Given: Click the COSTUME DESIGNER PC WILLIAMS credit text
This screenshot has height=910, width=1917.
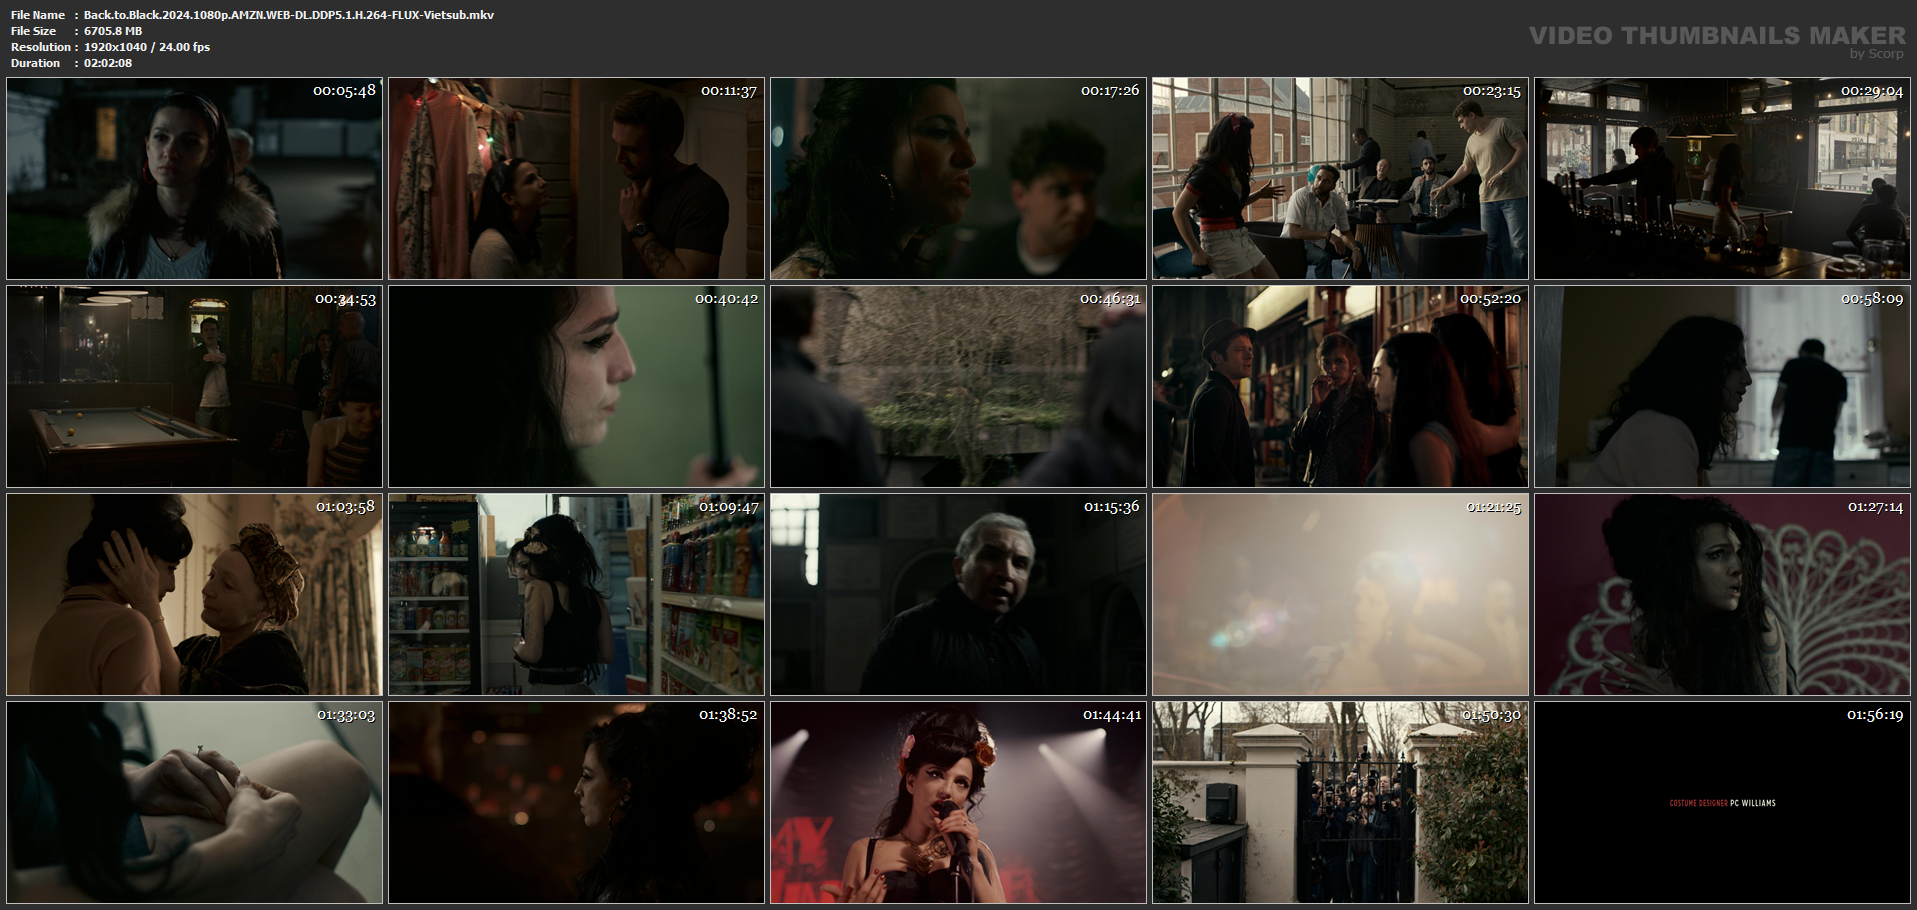Looking at the screenshot, I should tap(1722, 803).
